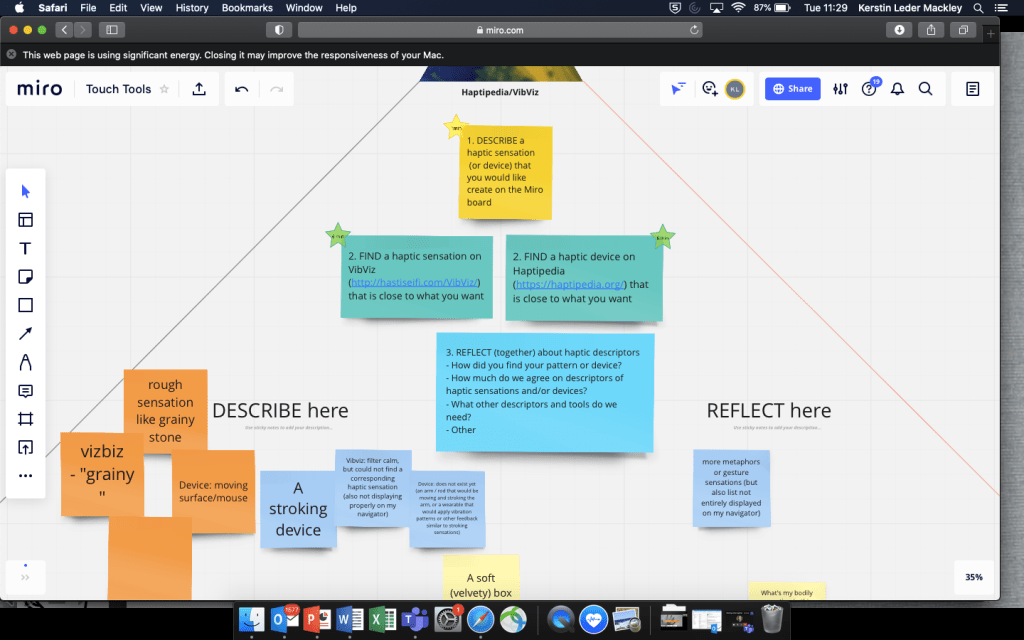Click the Upload tool icon
Viewport: 1024px width, 640px height.
[x=26, y=447]
